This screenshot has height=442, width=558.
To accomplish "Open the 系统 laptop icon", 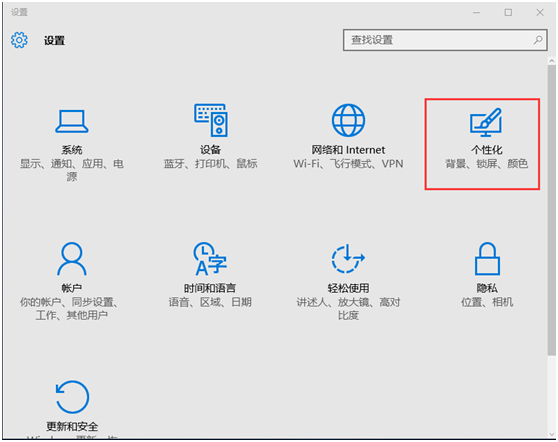I will [72, 121].
